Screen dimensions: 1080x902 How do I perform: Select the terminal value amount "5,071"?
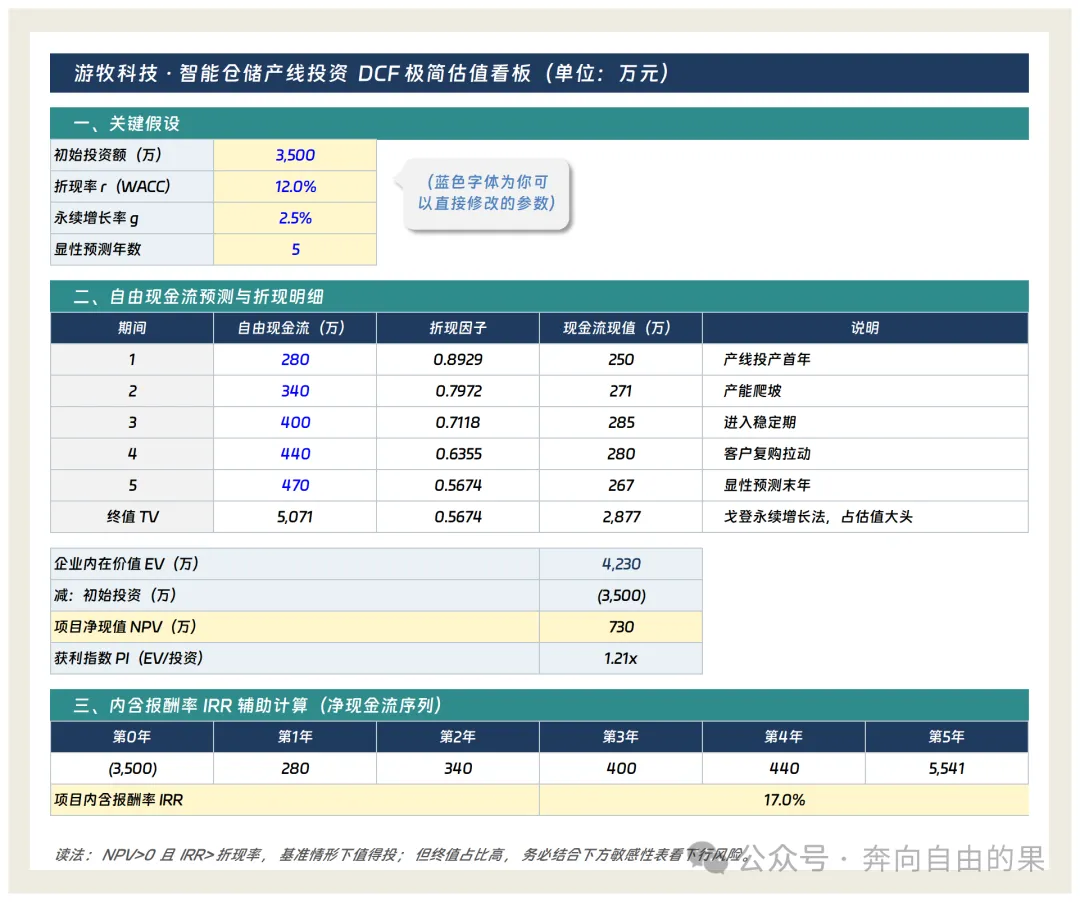pyautogui.click(x=295, y=516)
